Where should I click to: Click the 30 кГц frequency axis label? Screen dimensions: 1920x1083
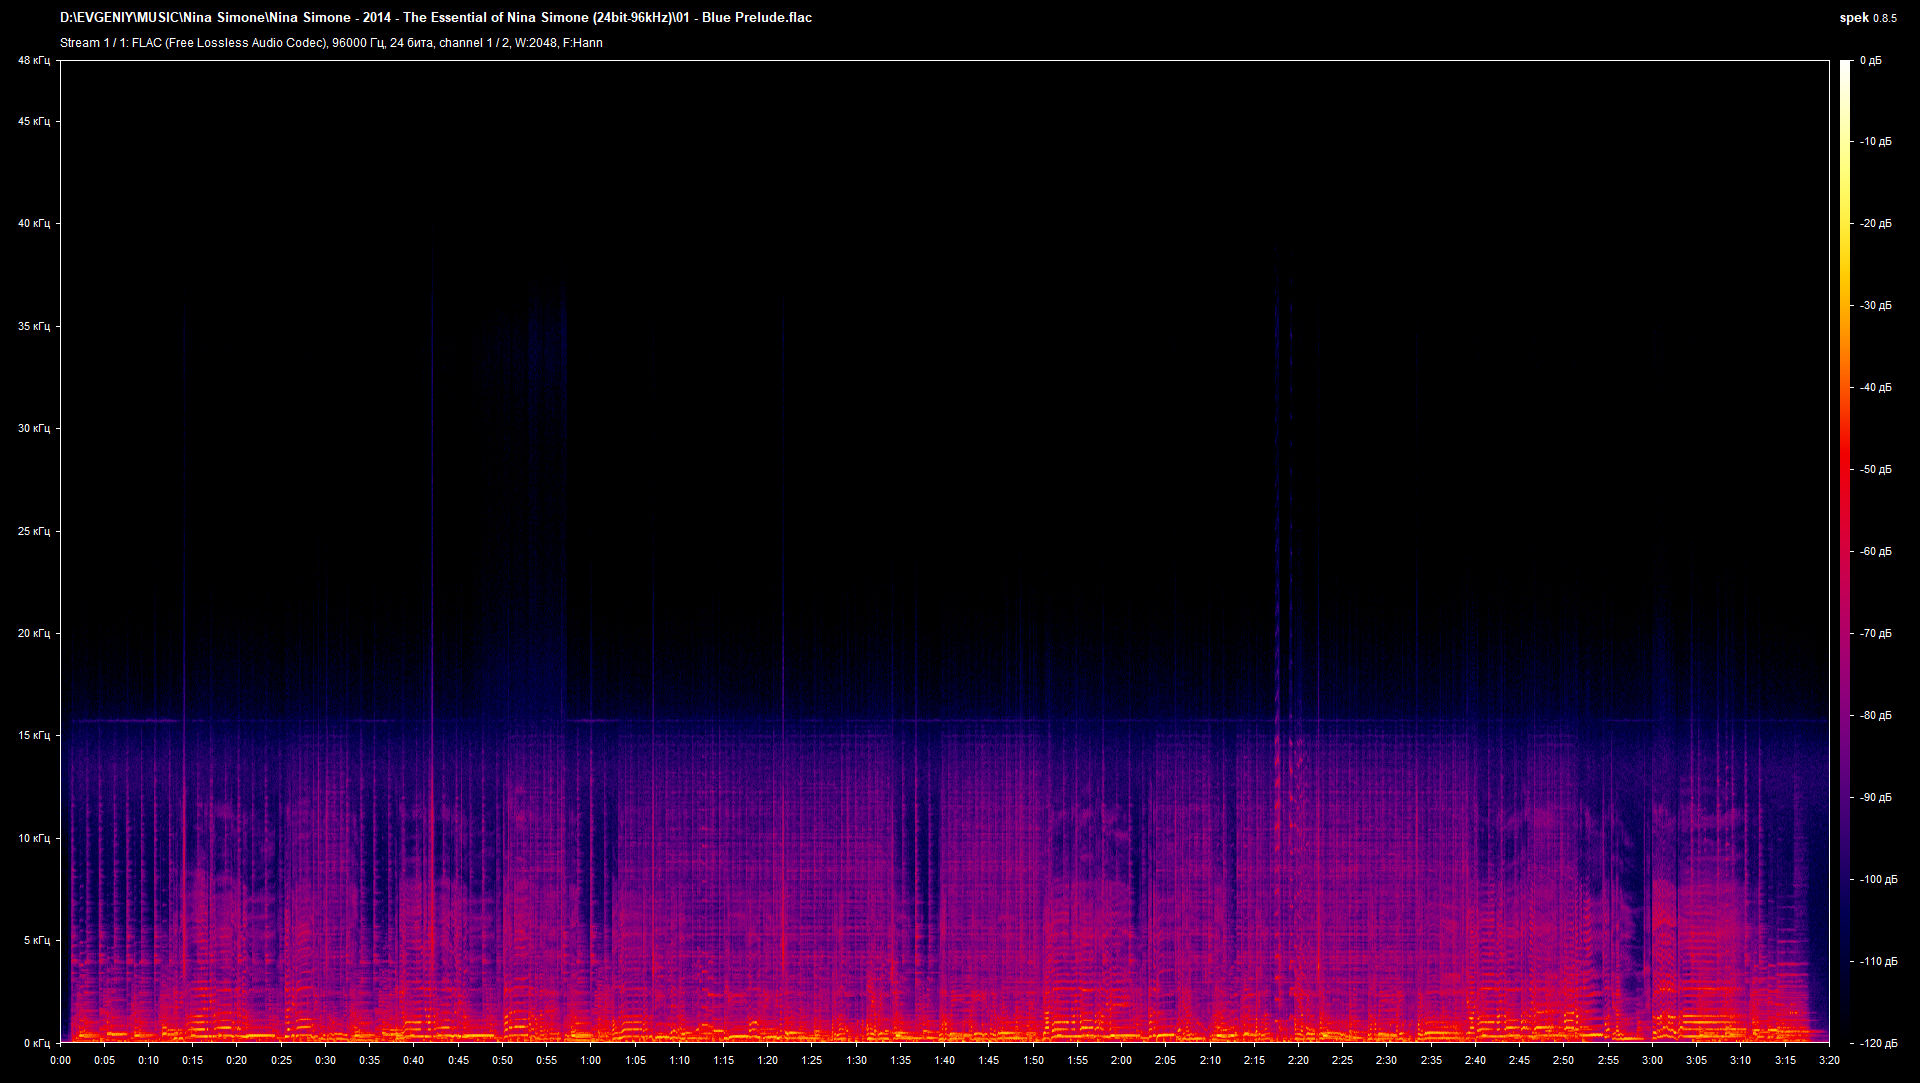coord(34,429)
